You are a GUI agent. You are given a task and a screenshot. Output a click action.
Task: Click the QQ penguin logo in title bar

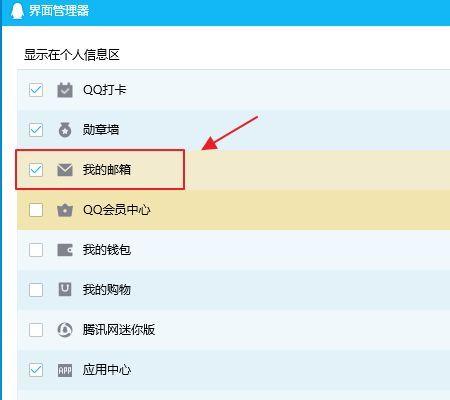[17, 10]
